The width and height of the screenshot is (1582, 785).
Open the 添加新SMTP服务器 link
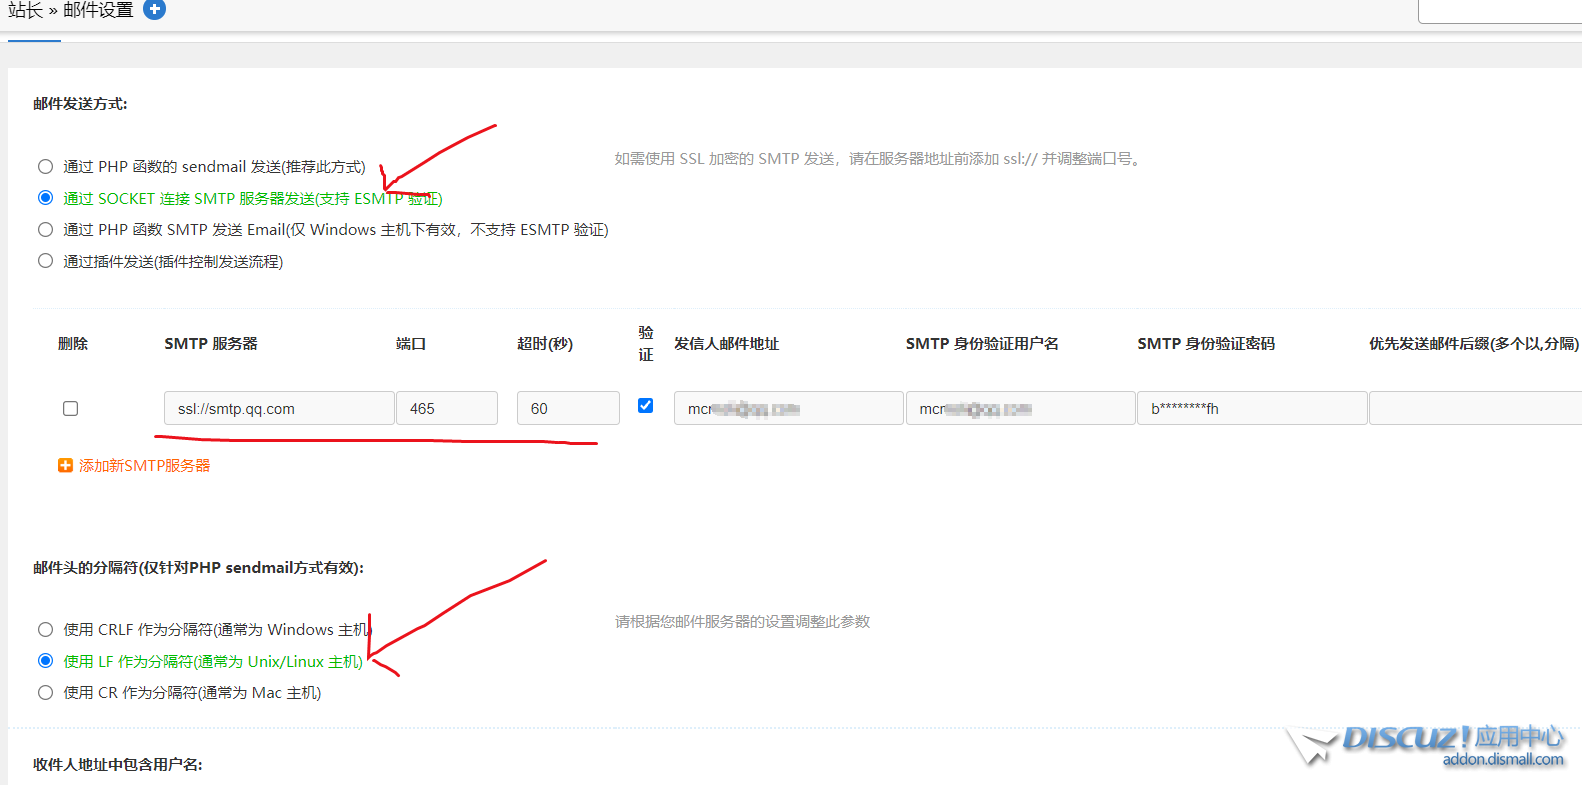click(x=144, y=465)
